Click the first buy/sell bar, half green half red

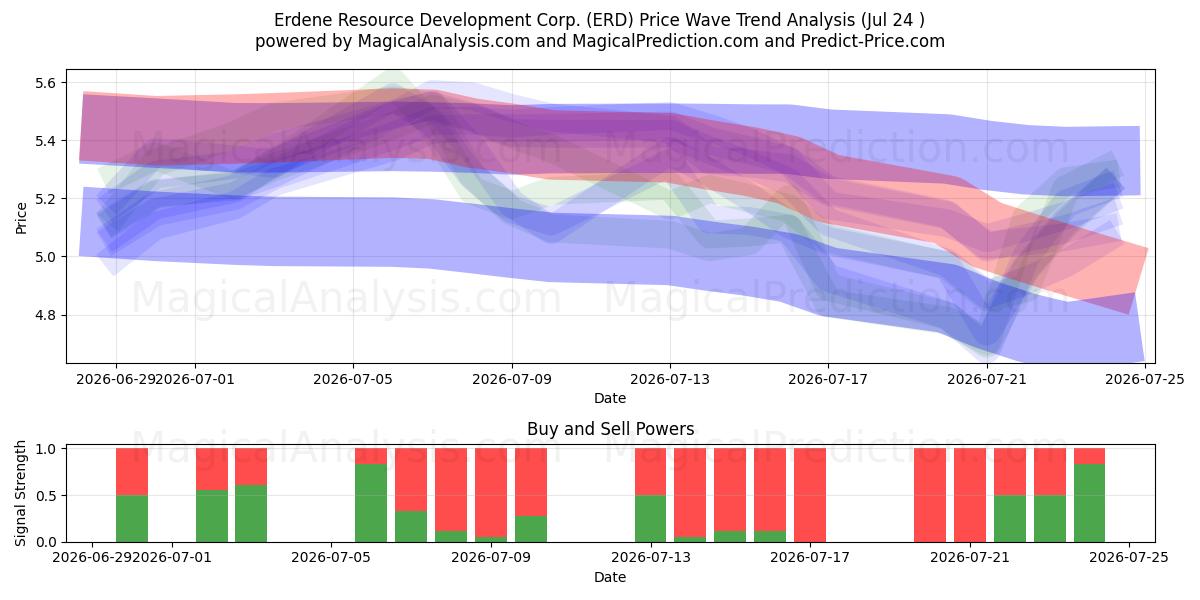(x=132, y=495)
